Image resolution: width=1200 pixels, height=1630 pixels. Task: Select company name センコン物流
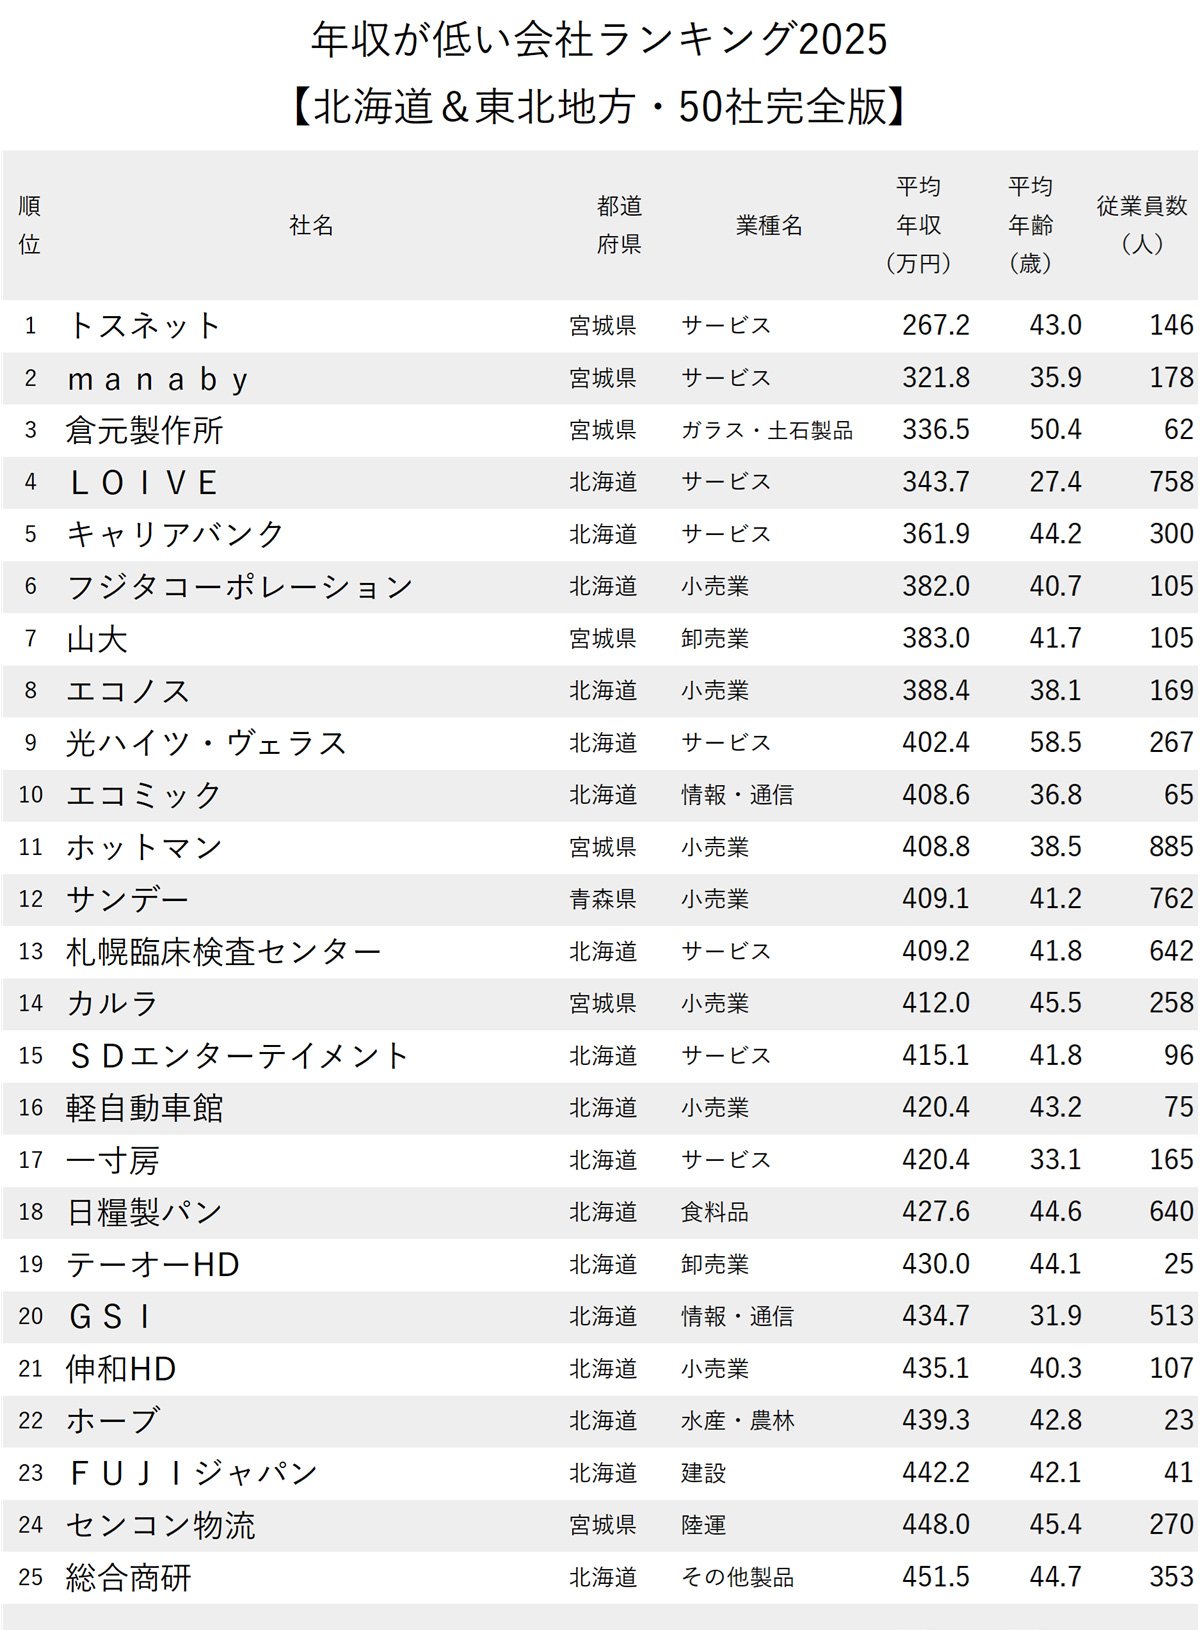pos(161,1525)
